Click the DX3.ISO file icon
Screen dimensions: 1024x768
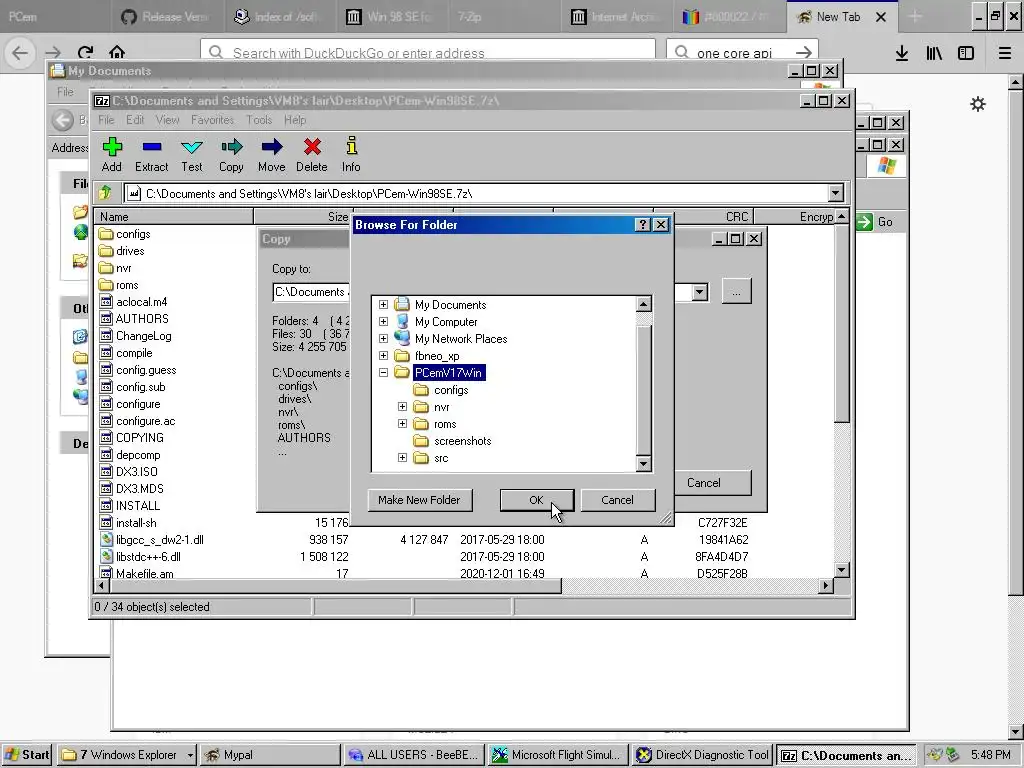point(106,472)
